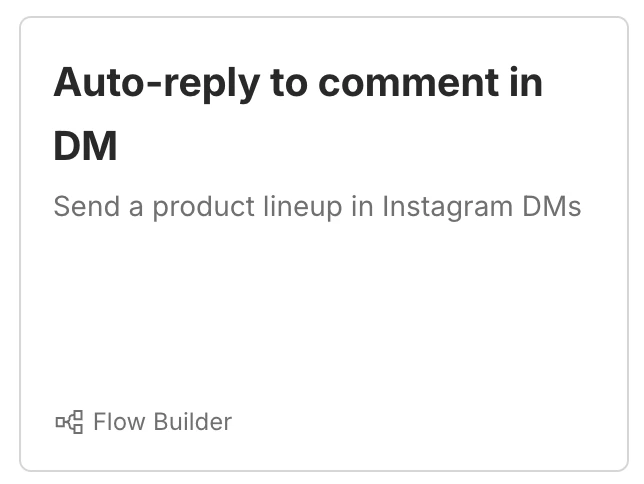
Task: Choose the Instagram DMs product lineup template
Action: tap(324, 244)
